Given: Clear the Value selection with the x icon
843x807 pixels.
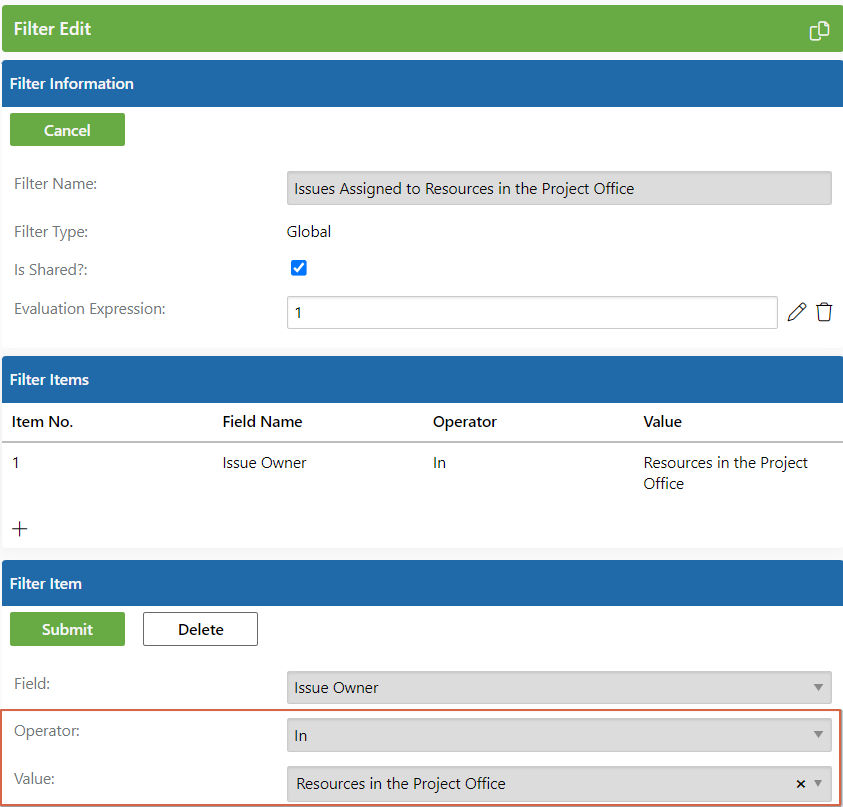Looking at the screenshot, I should click(800, 783).
